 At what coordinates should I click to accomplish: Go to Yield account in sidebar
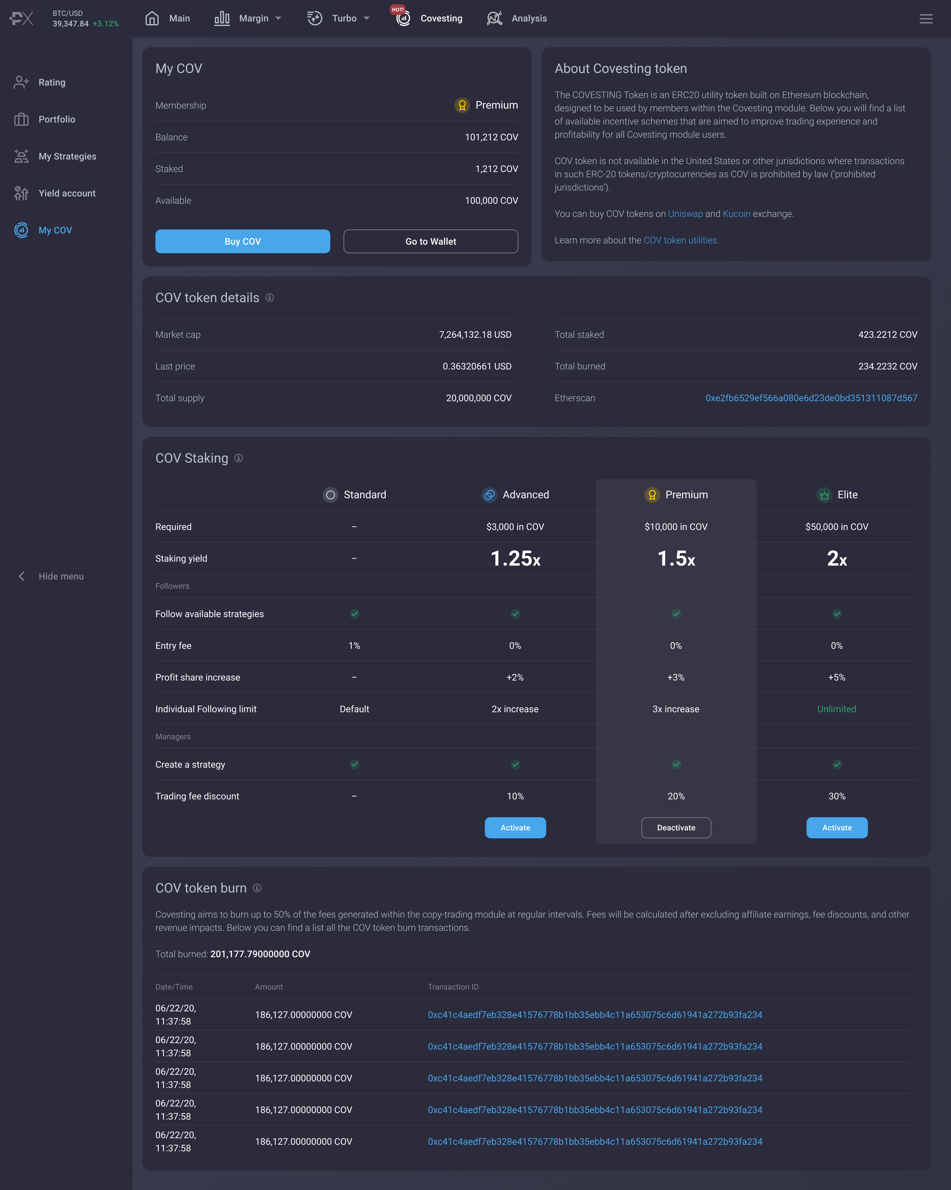coord(66,193)
